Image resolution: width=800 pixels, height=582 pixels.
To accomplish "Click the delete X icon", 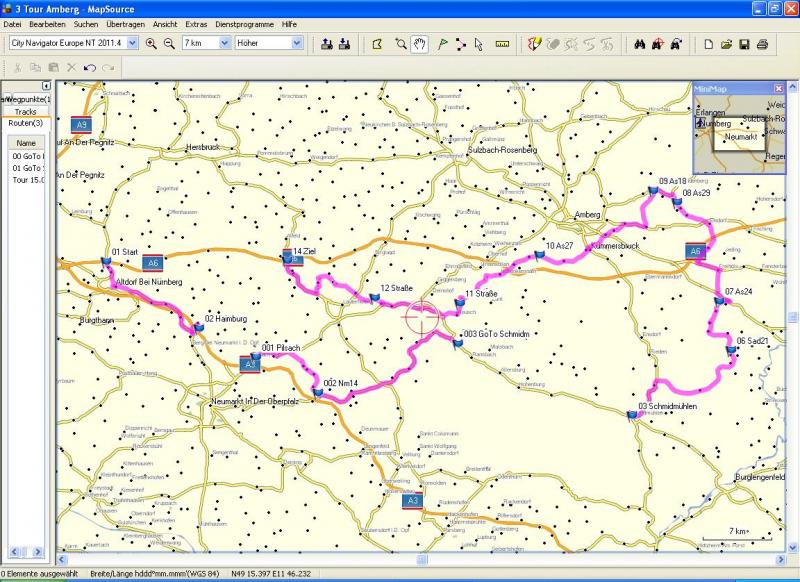I will coord(71,68).
